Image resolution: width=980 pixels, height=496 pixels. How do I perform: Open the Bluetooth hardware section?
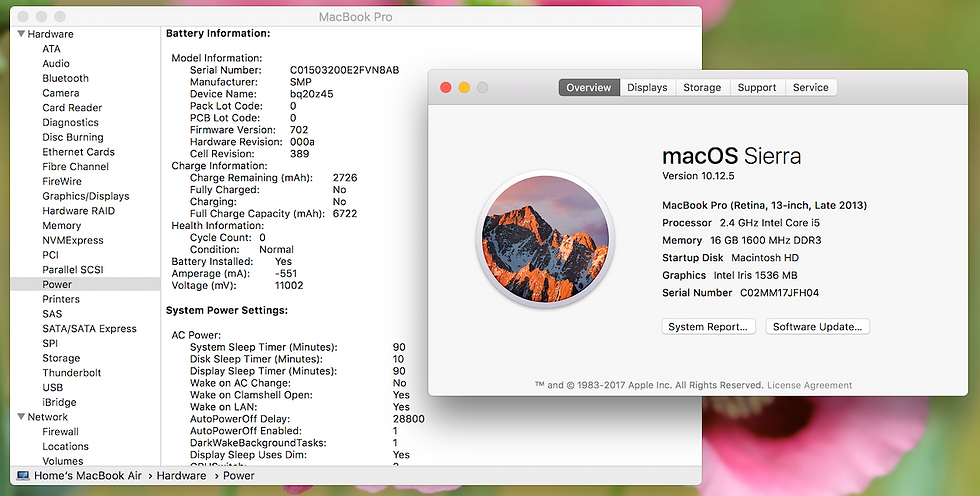point(65,78)
